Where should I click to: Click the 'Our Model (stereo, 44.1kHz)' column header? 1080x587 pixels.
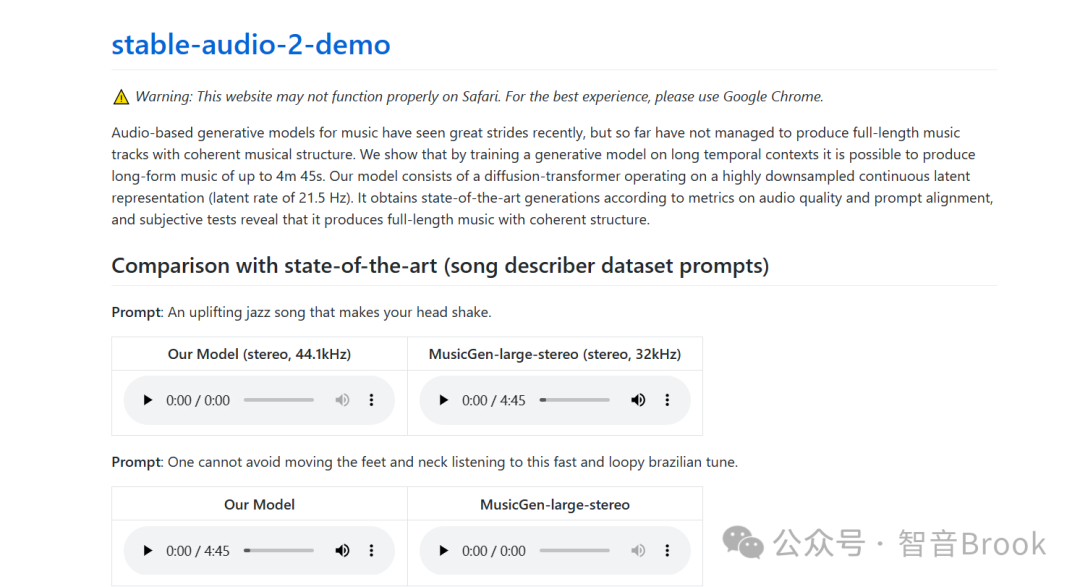tap(259, 354)
